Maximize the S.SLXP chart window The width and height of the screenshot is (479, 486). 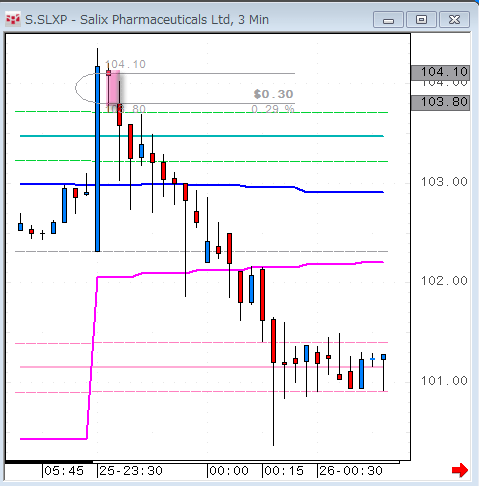point(421,20)
